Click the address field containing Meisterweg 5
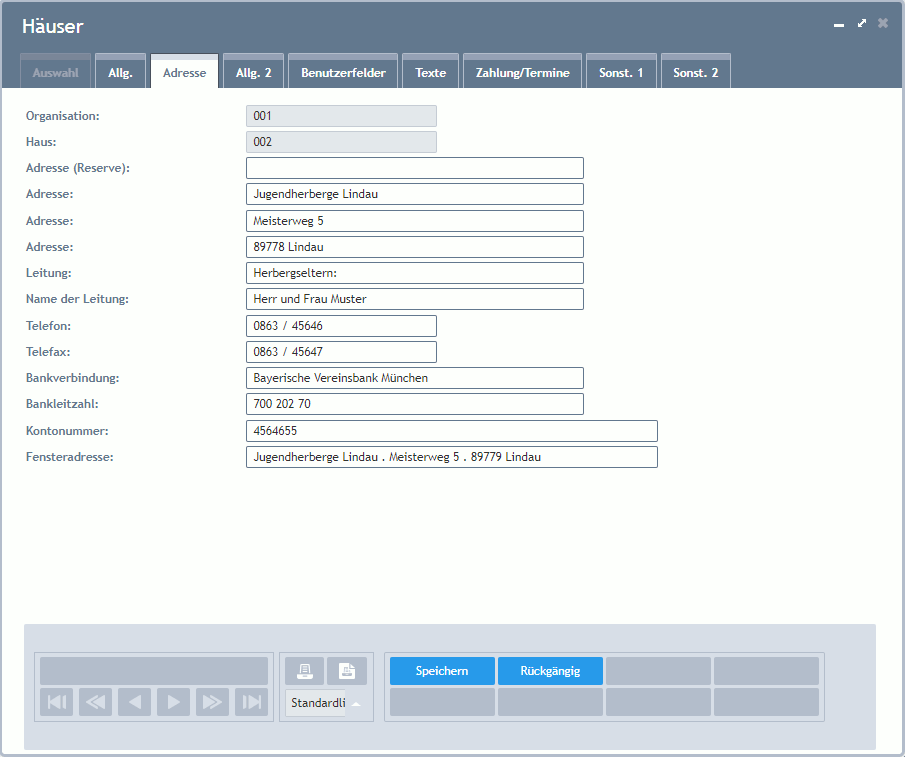Screen dimensions: 905x757 click(x=415, y=221)
